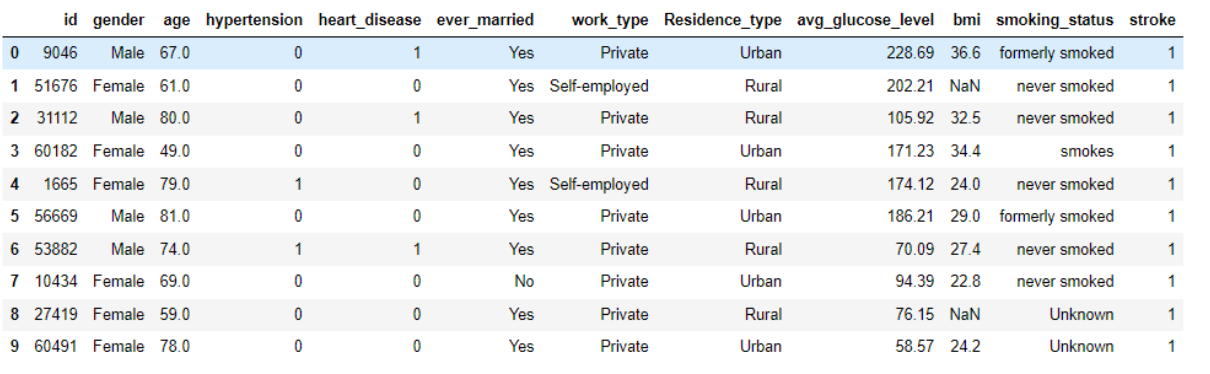Screen dimensions: 1210x374
Task: Click id value 51676
Action: (x=55, y=86)
